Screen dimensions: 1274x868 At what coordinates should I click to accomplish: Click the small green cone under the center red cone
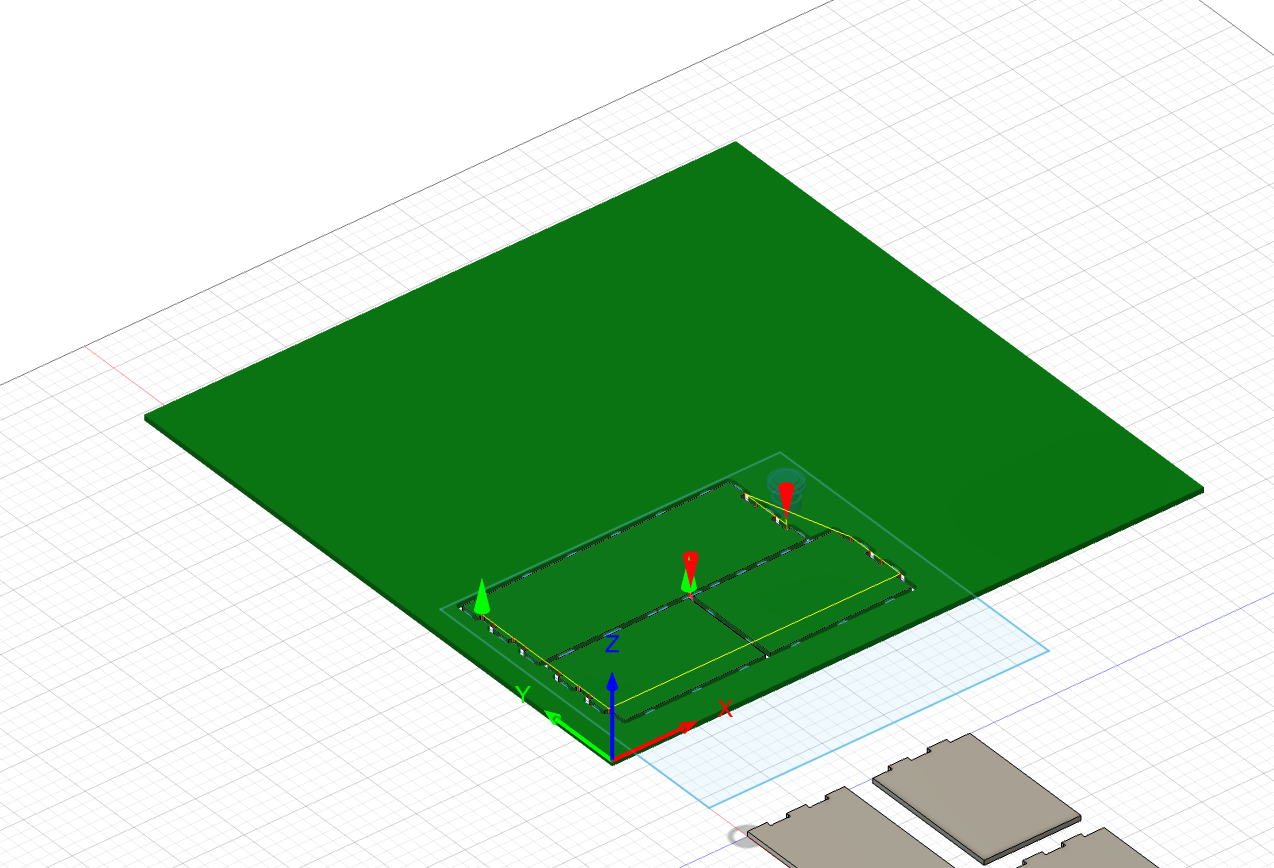point(688,582)
